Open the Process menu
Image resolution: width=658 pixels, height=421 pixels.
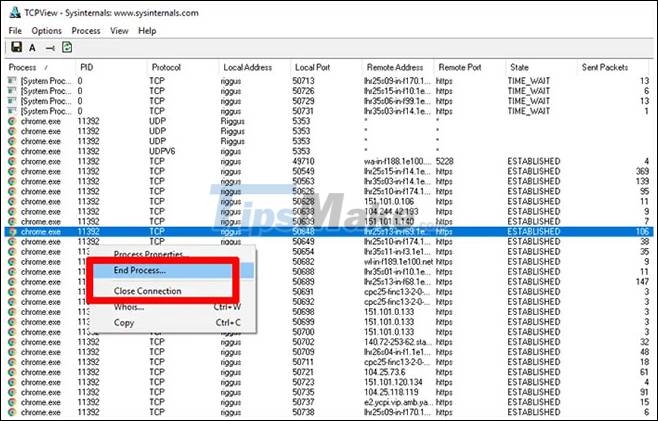coord(86,31)
